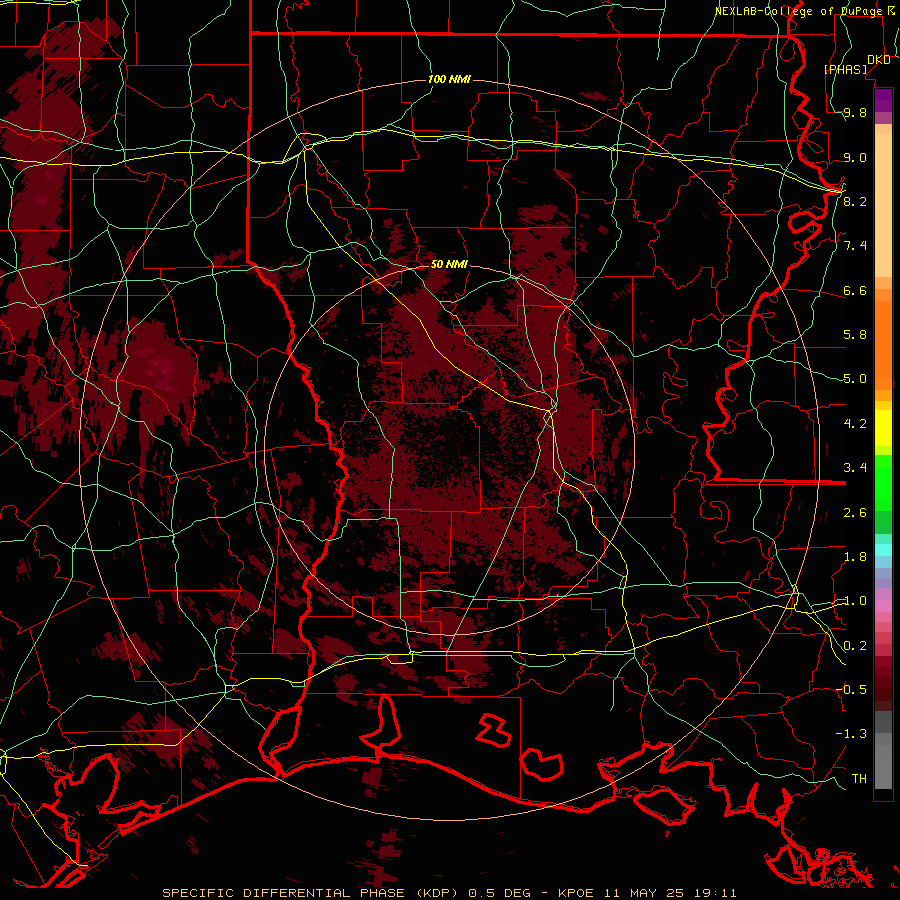Pick the dark orange color bar segment
The image size is (900, 900).
pyautogui.click(x=883, y=346)
